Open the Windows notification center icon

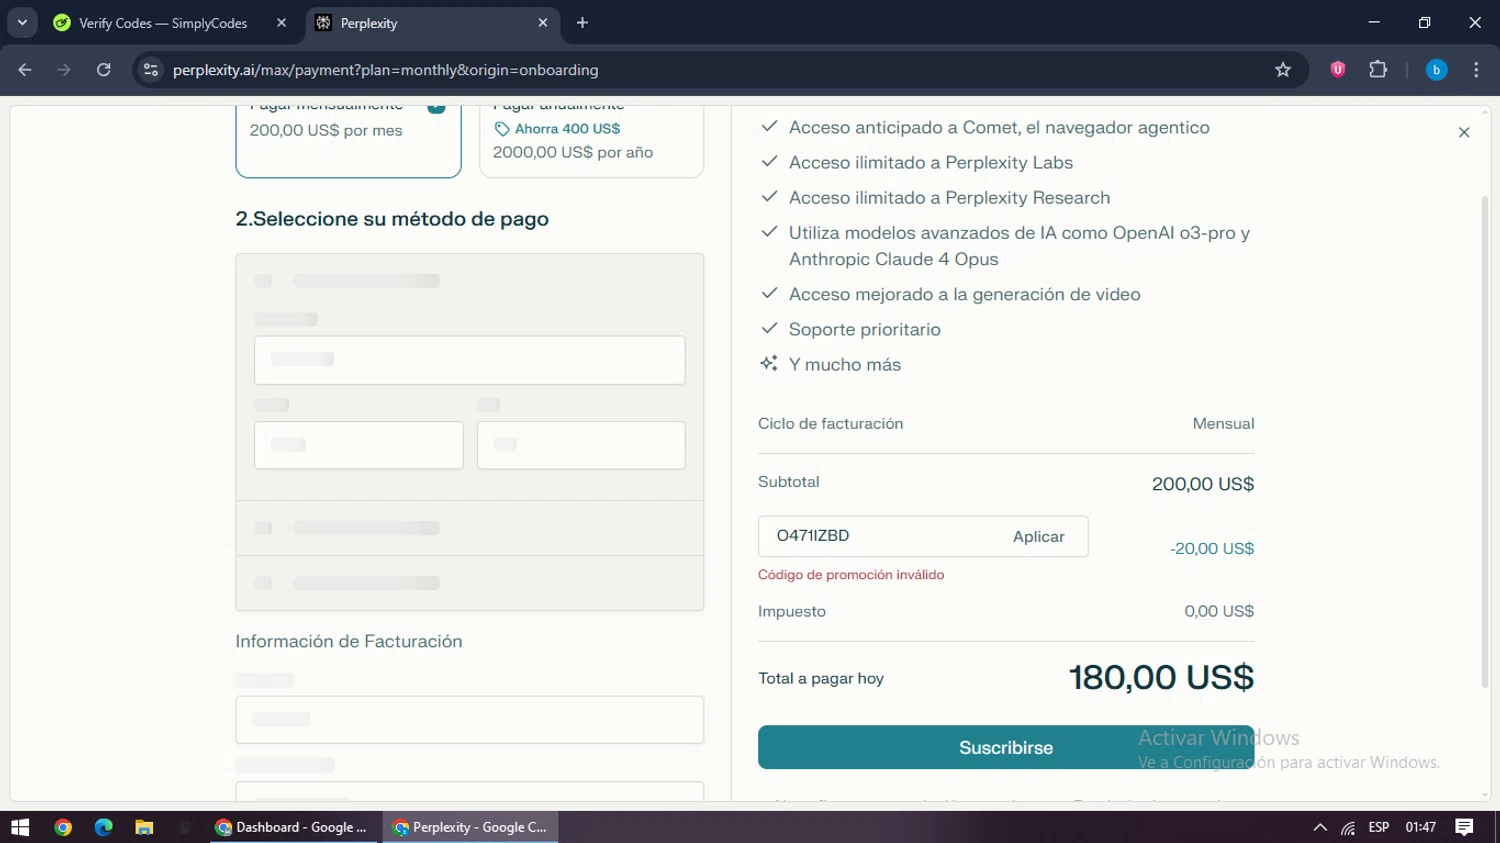pyautogui.click(x=1465, y=827)
